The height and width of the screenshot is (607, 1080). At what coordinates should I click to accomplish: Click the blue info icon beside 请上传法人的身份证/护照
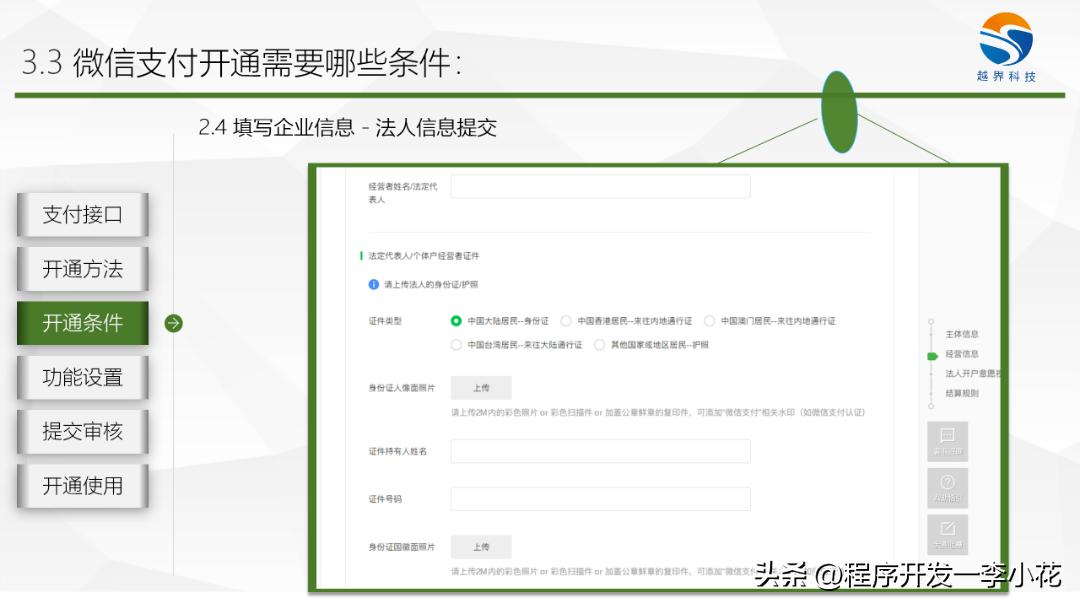(371, 282)
